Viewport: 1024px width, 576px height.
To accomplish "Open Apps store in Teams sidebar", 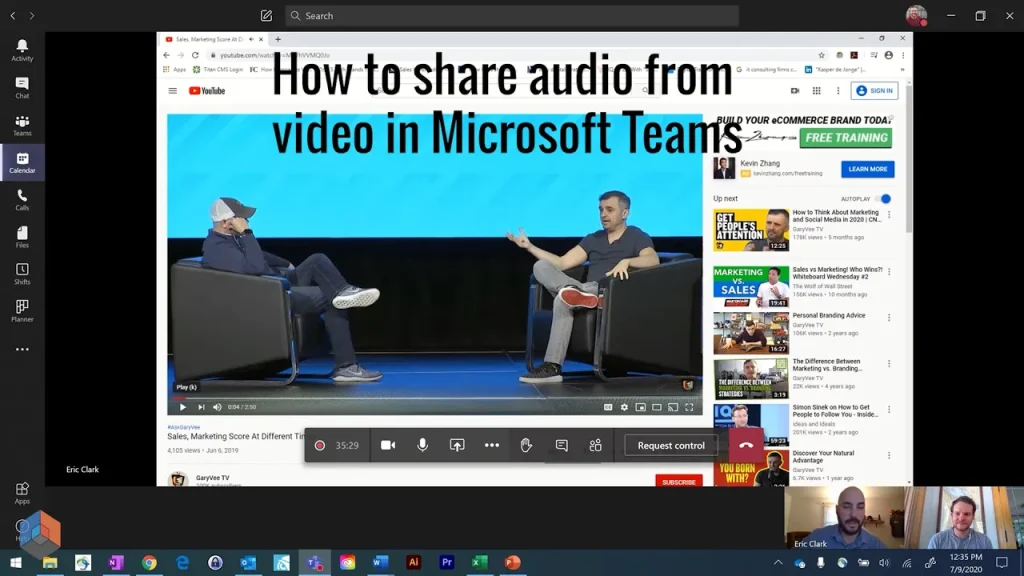I will pyautogui.click(x=22, y=493).
